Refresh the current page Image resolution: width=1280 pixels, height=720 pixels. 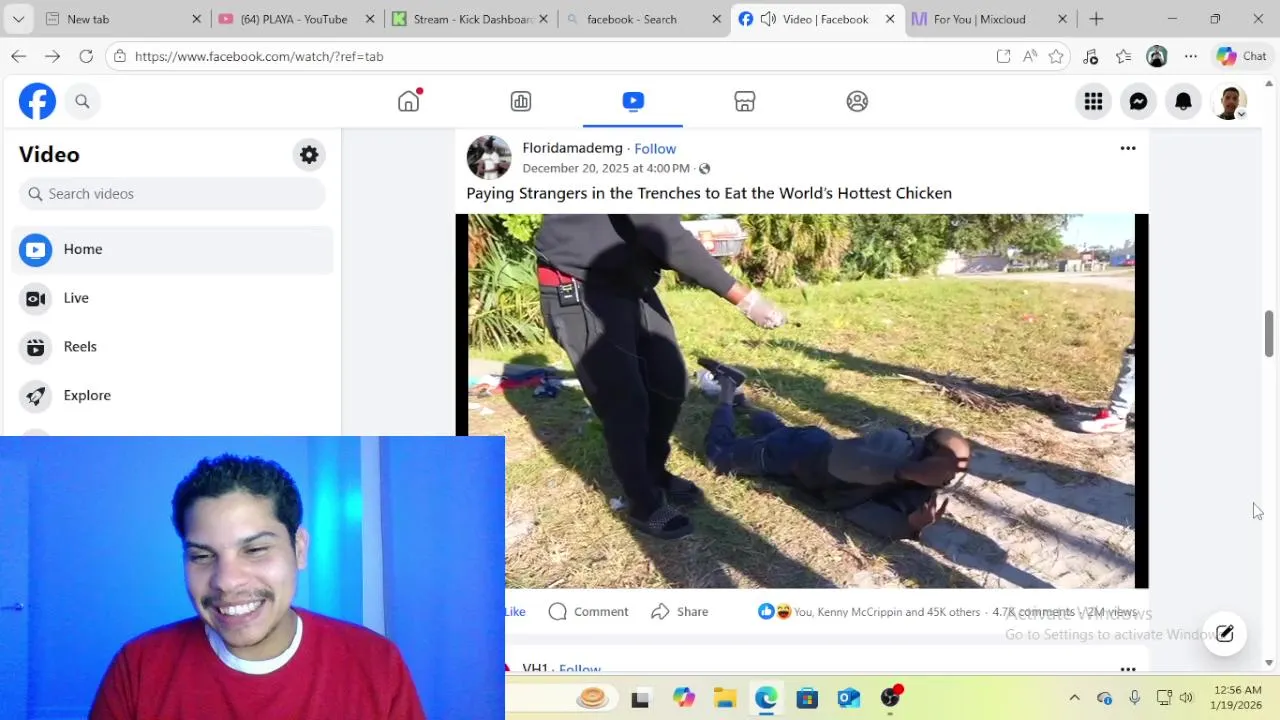(x=86, y=56)
